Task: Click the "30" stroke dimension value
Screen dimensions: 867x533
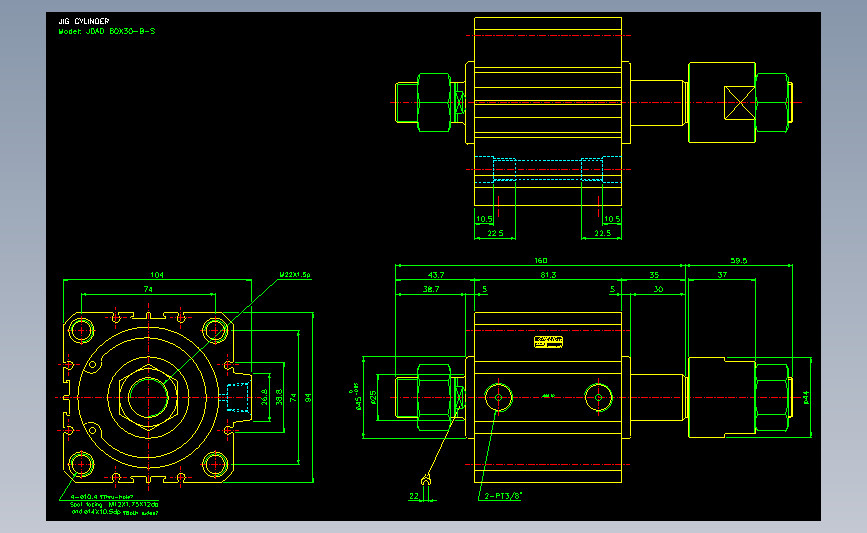Action: [x=658, y=289]
